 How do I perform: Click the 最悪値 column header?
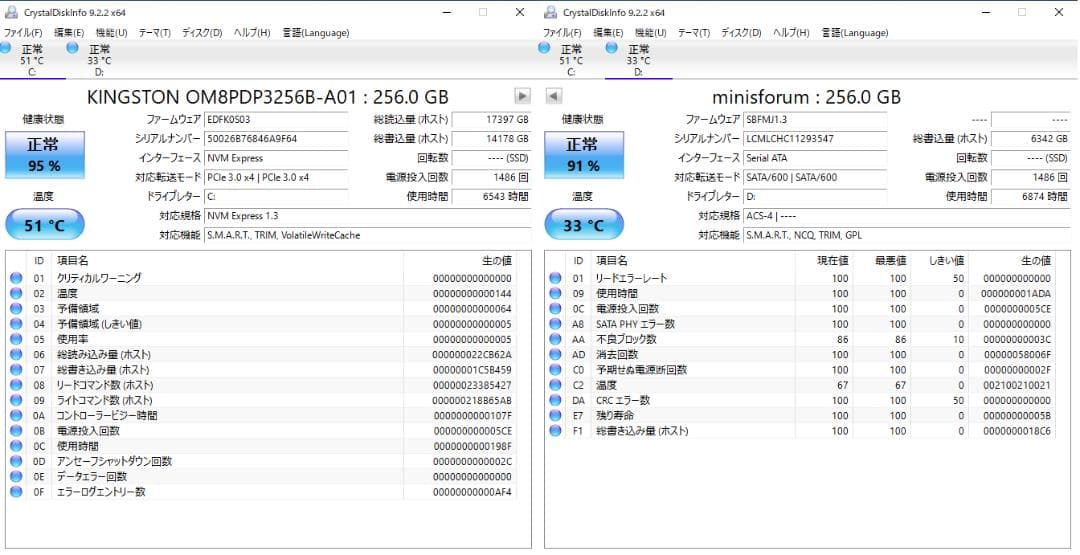[x=882, y=261]
